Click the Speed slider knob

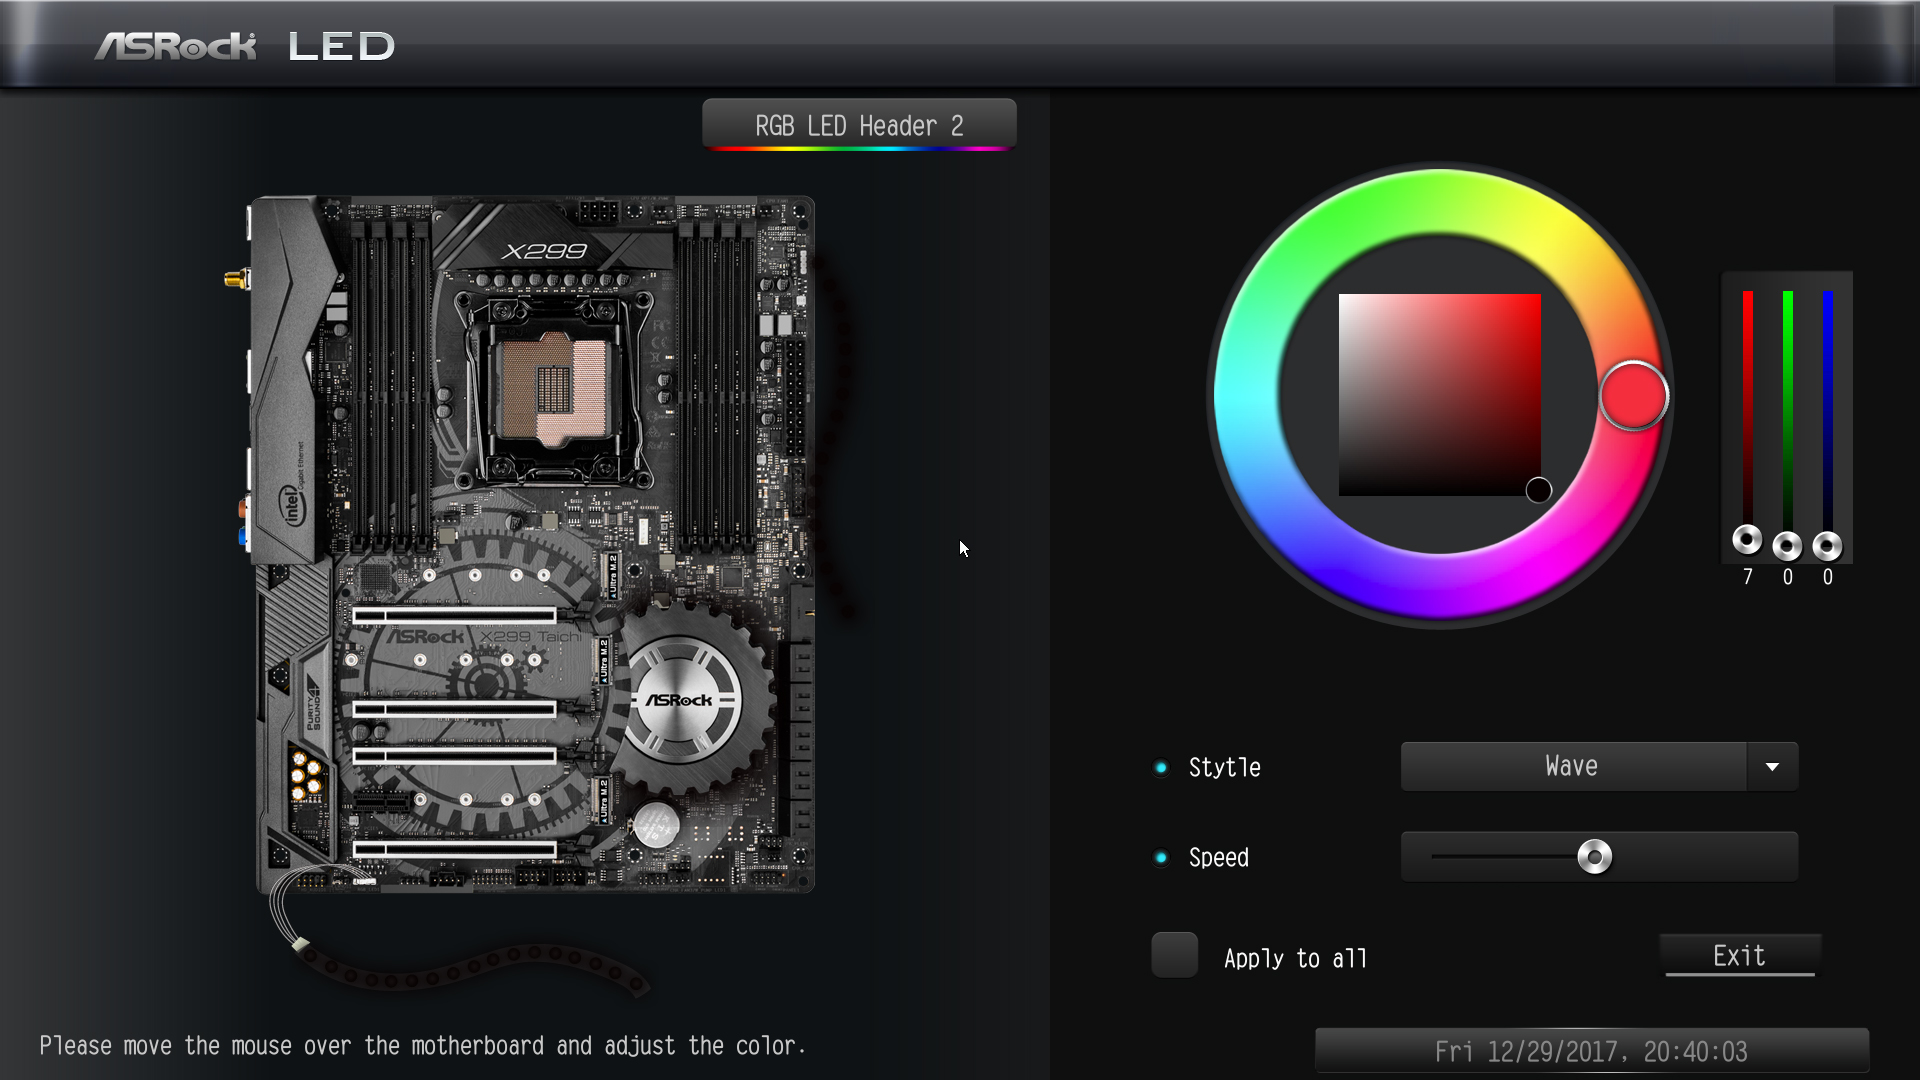(1594, 857)
